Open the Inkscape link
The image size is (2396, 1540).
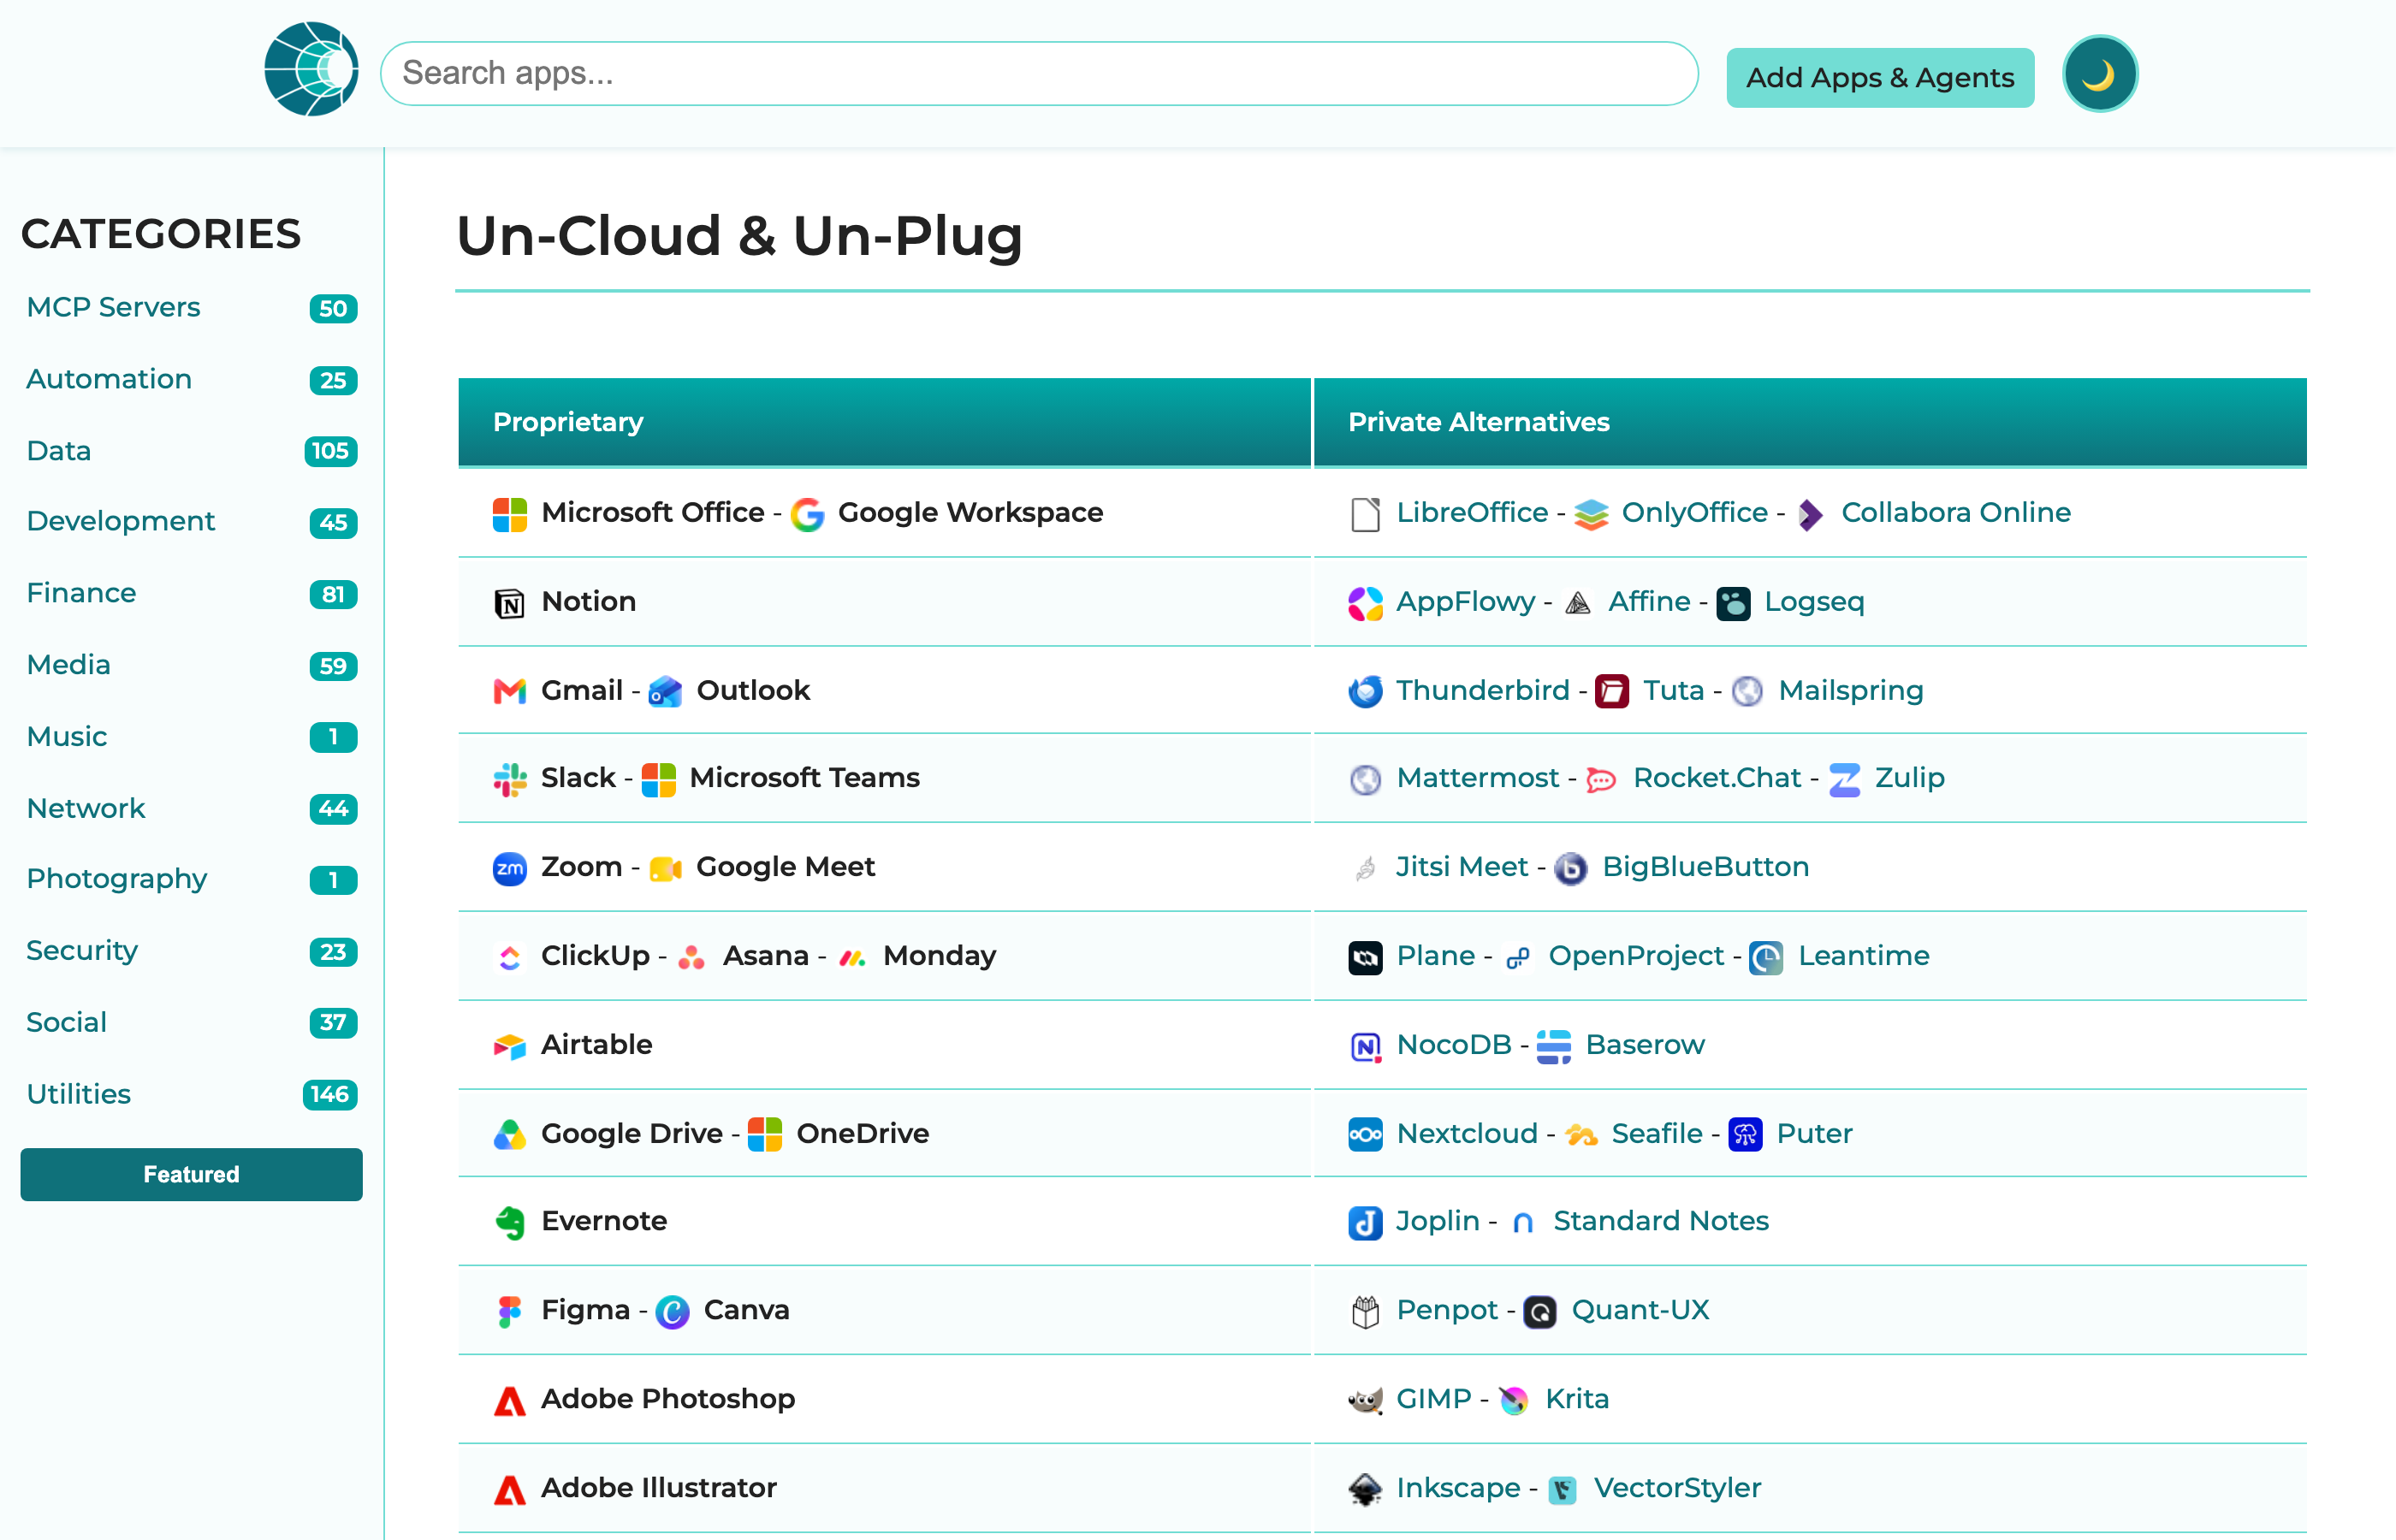tap(1458, 1487)
